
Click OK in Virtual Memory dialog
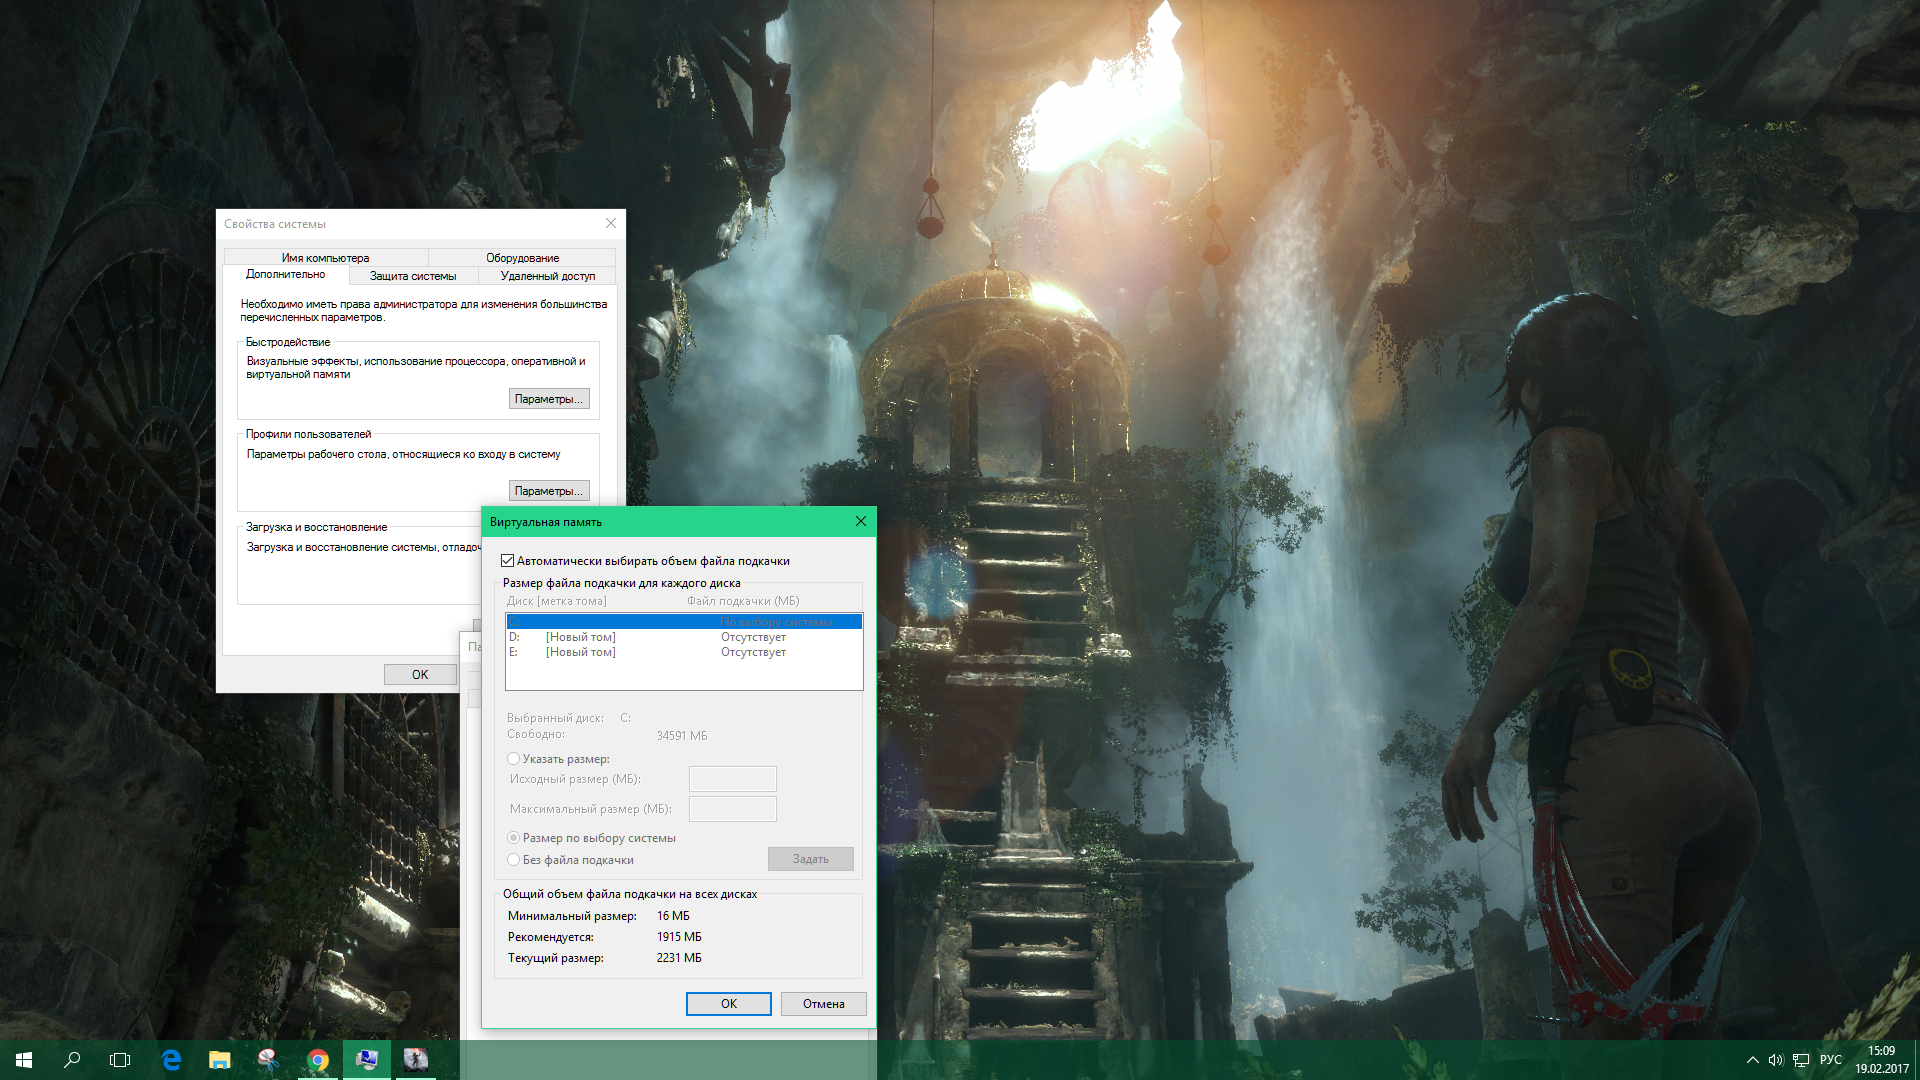tap(728, 1004)
